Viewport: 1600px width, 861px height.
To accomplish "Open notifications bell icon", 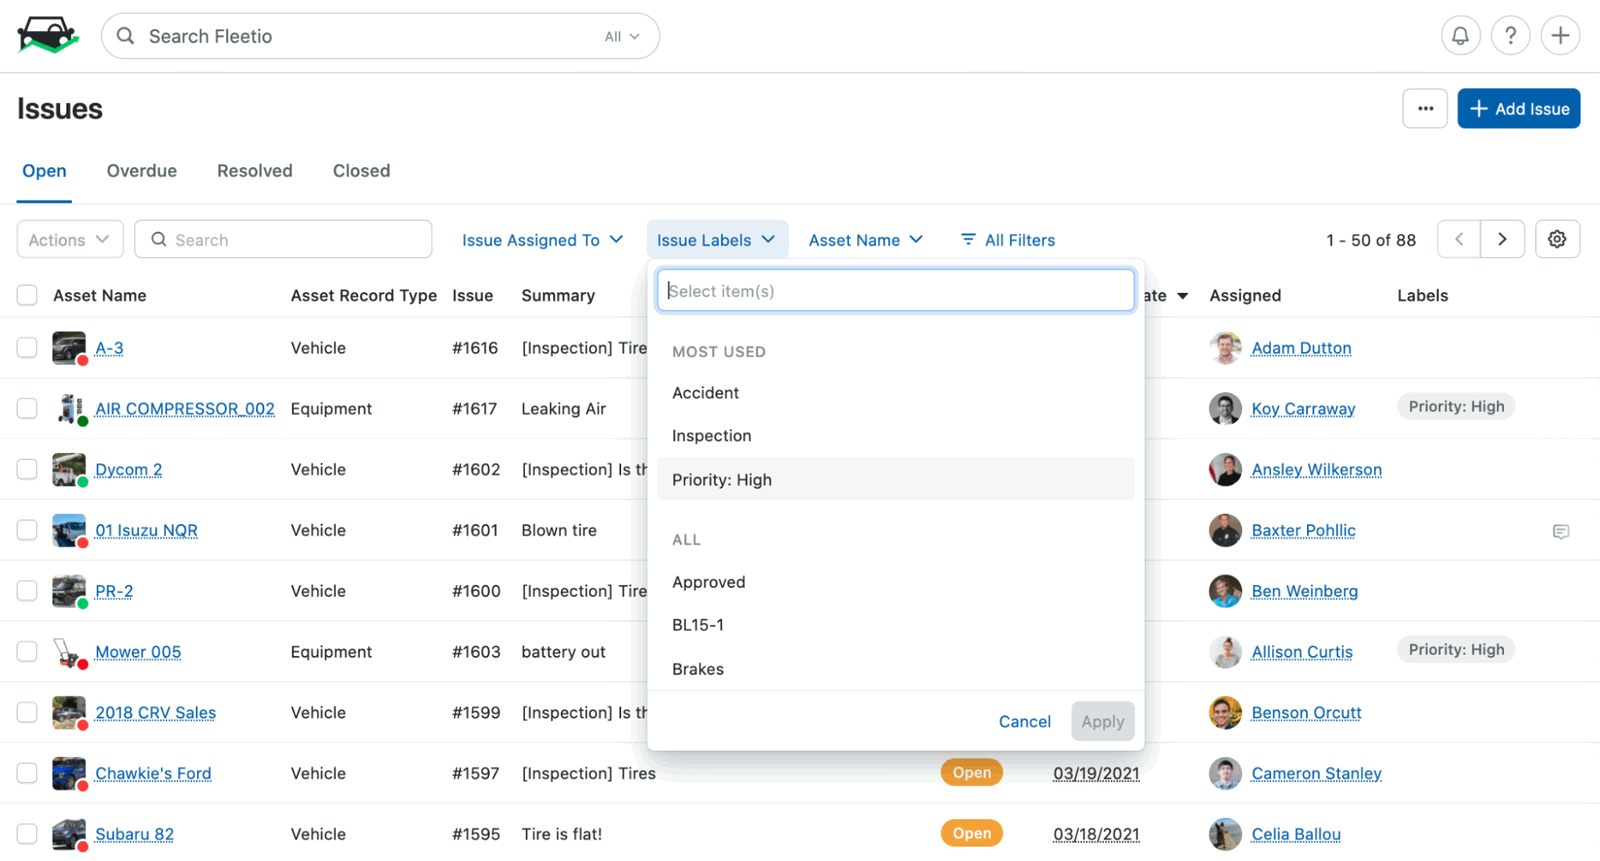I will pos(1460,36).
